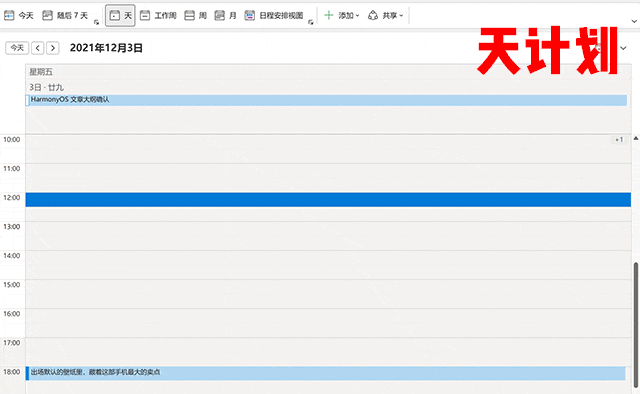This screenshot has height=394, width=640.
Task: Open the 共享 (Share) dropdown
Action: click(386, 16)
